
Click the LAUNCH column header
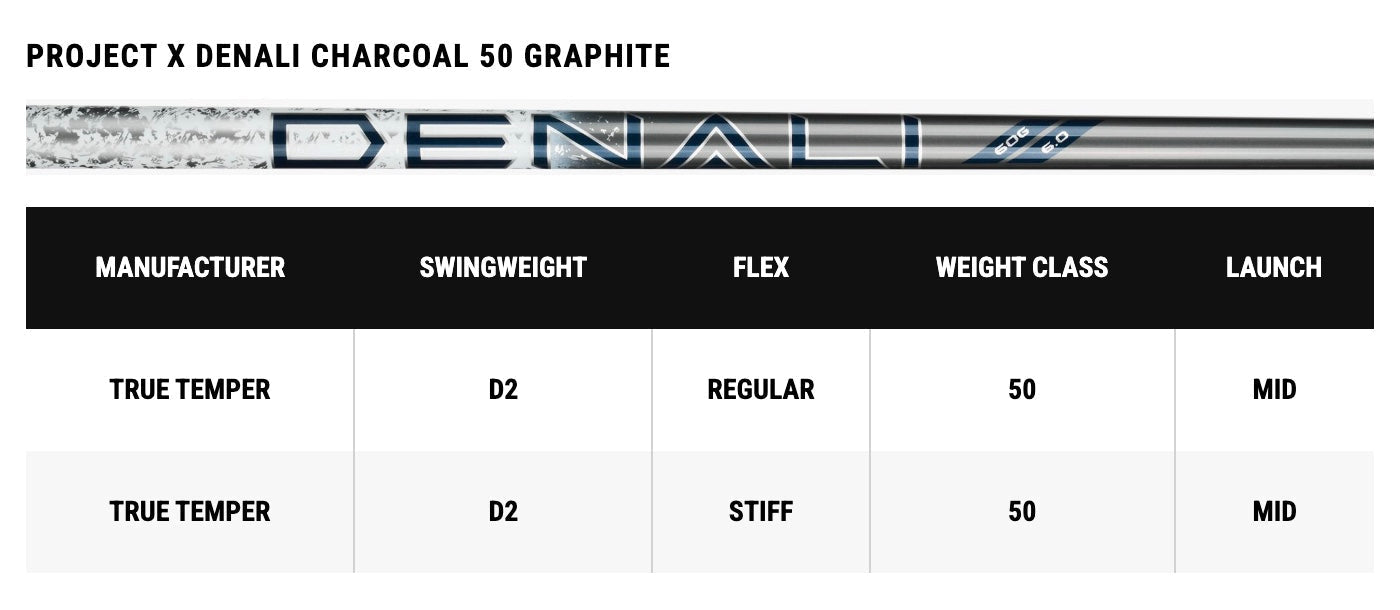1274,267
